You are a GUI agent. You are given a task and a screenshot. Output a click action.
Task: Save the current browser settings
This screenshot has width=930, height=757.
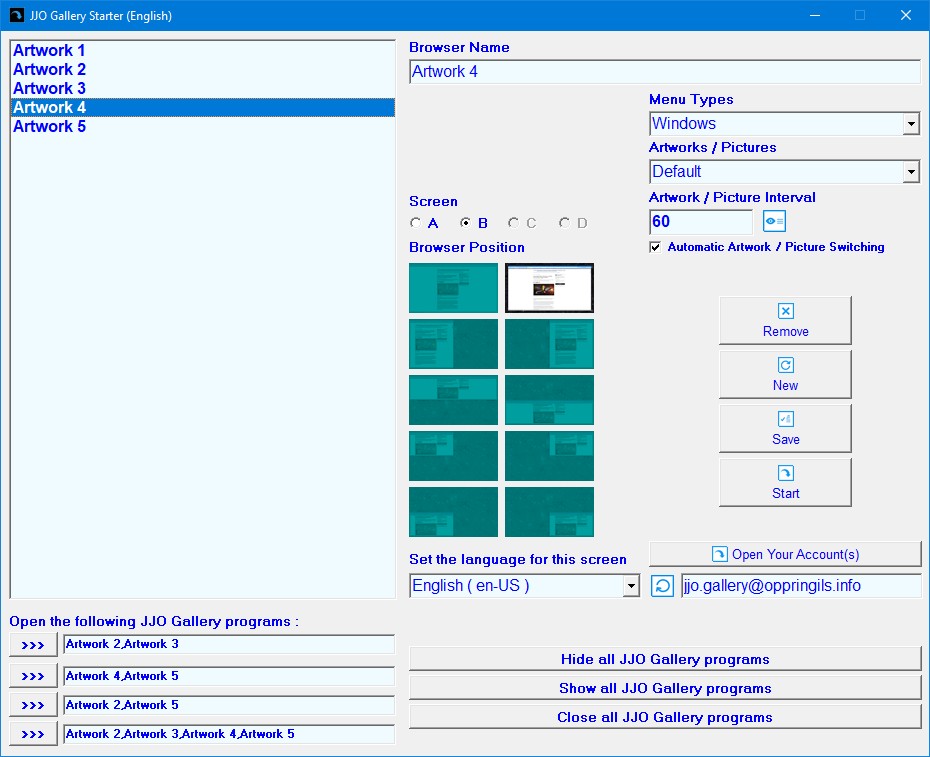(785, 429)
